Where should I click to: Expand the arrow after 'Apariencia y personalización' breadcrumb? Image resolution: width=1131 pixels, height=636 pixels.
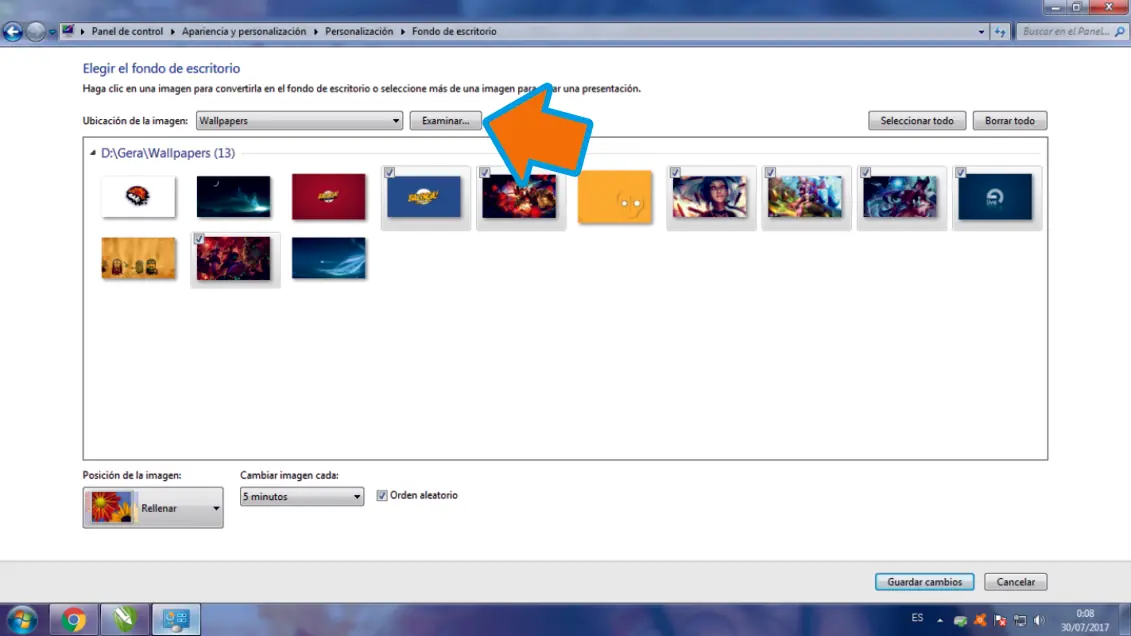[316, 32]
